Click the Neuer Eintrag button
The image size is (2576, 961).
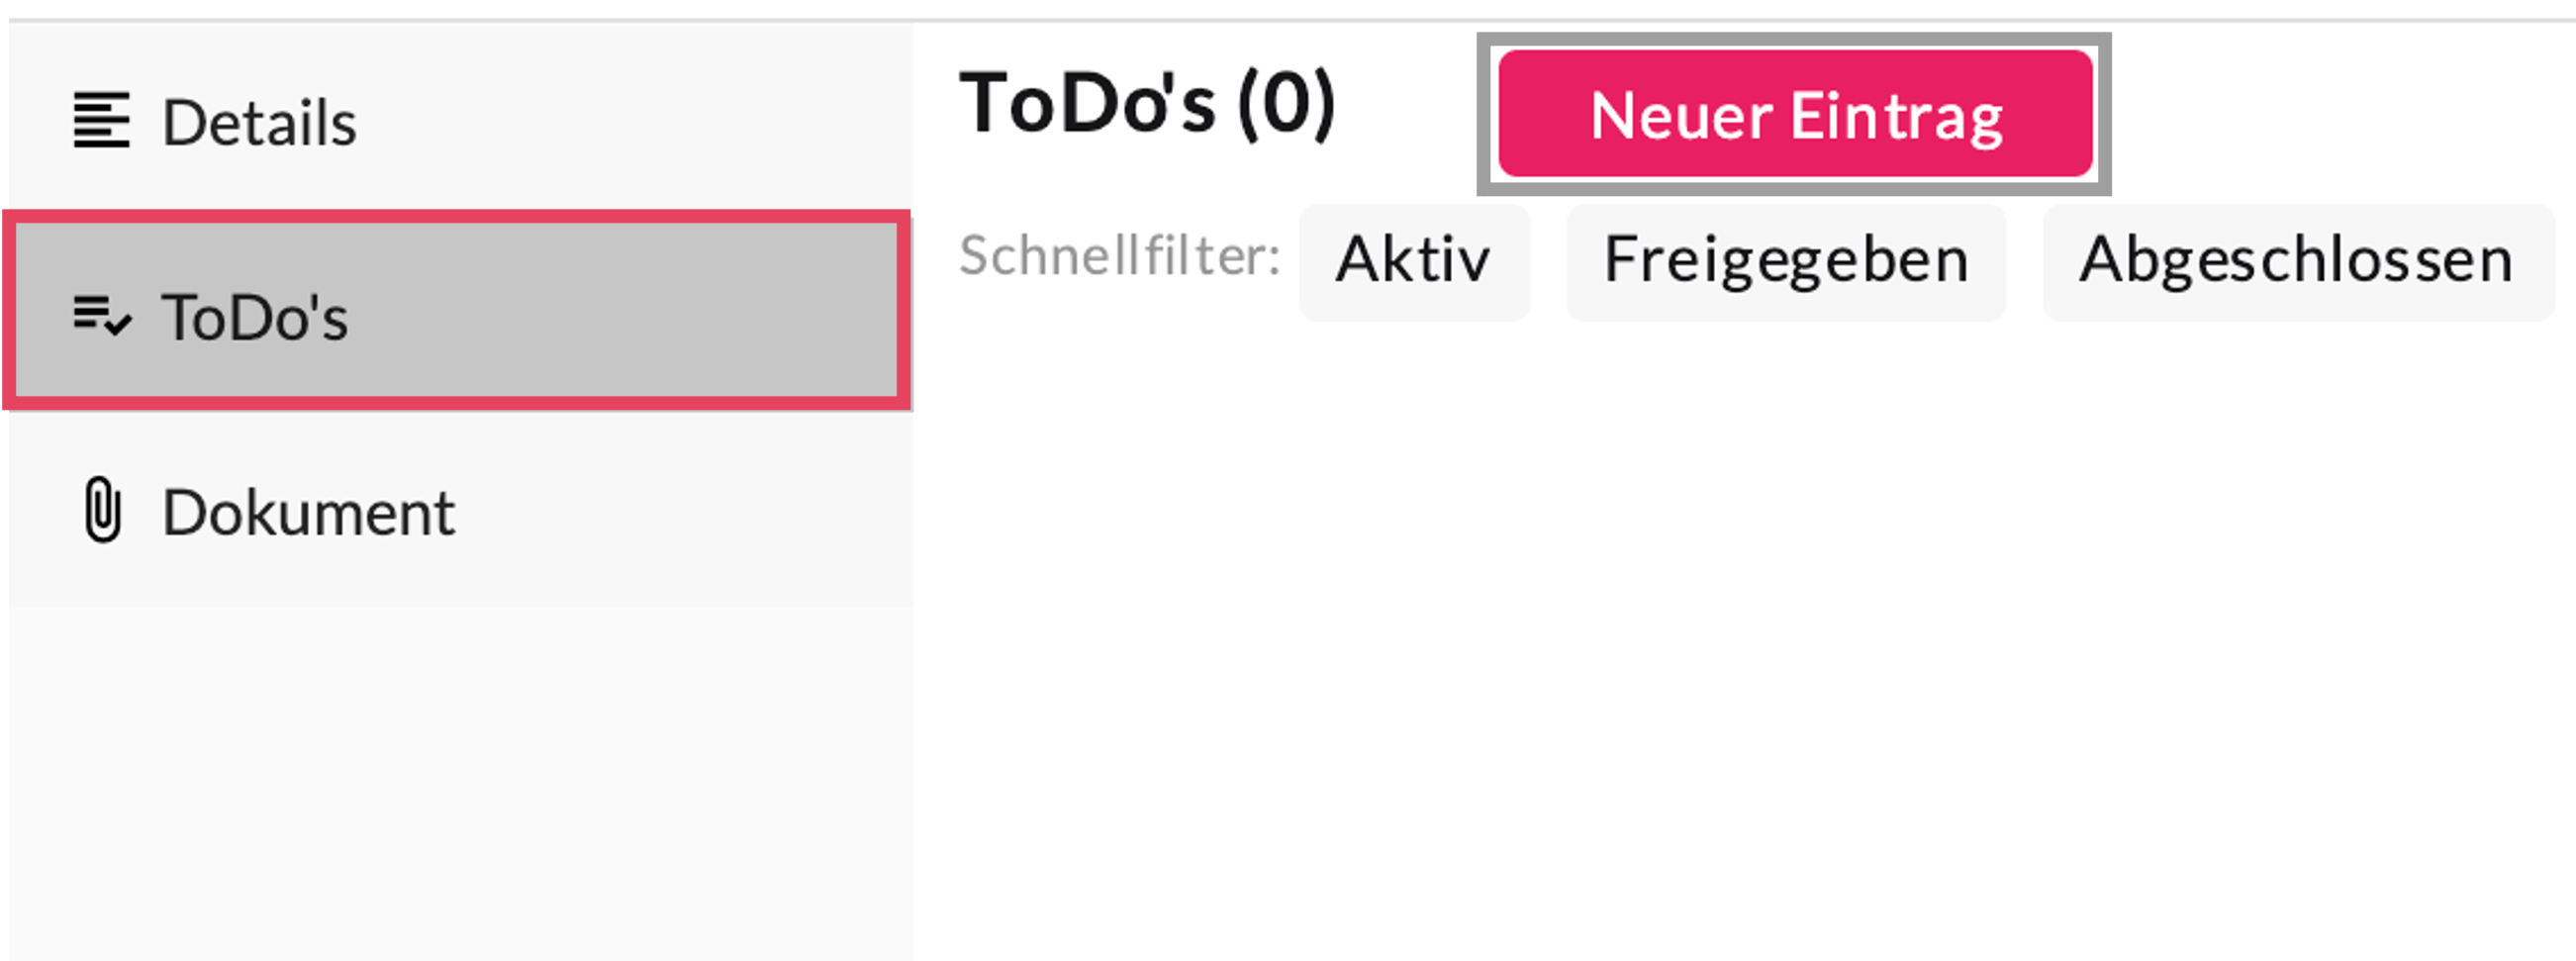click(x=1794, y=114)
